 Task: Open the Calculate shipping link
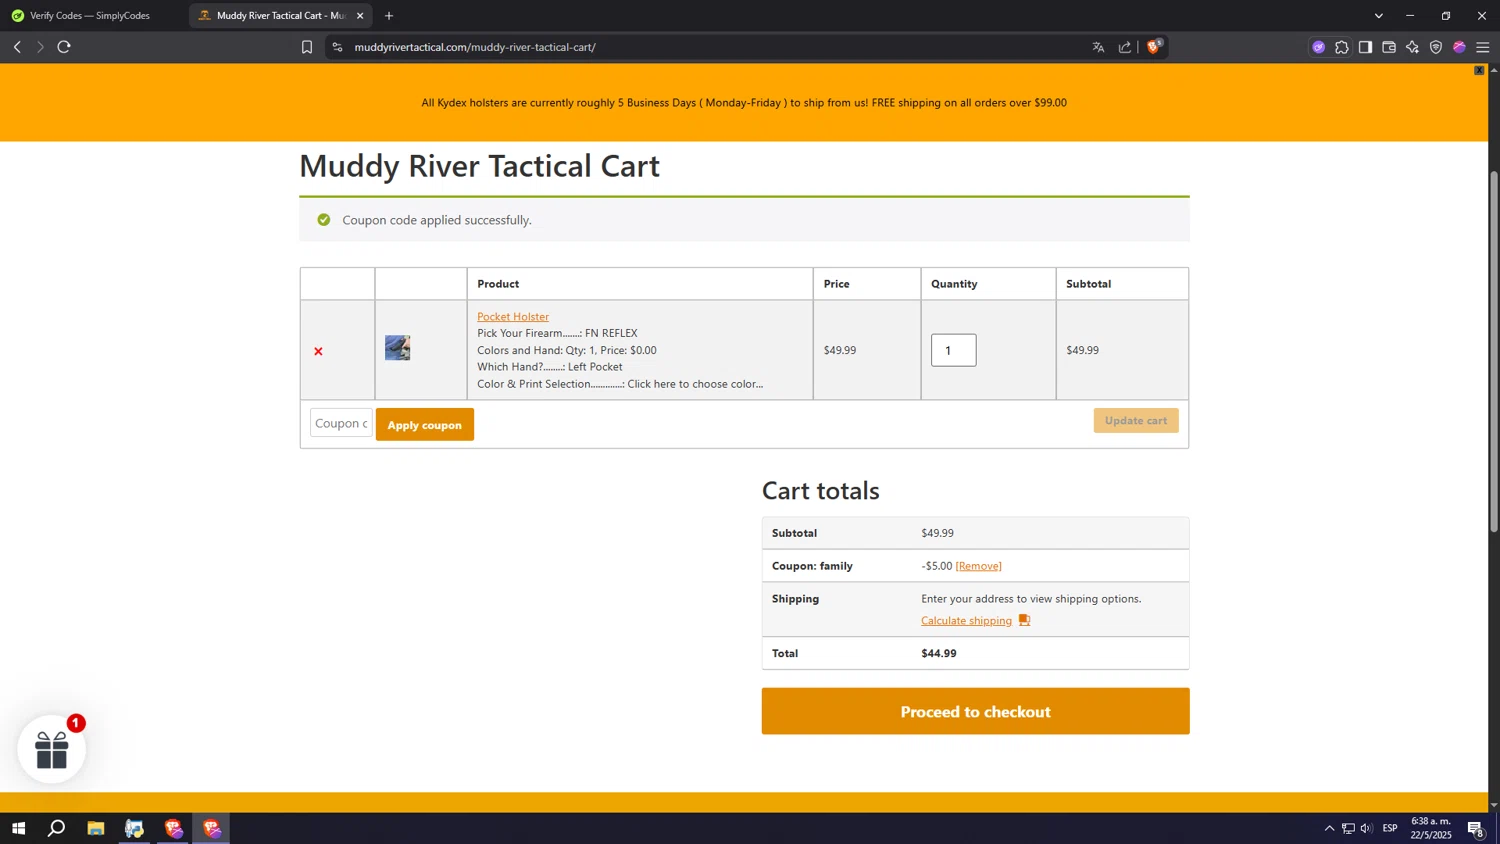click(x=966, y=621)
